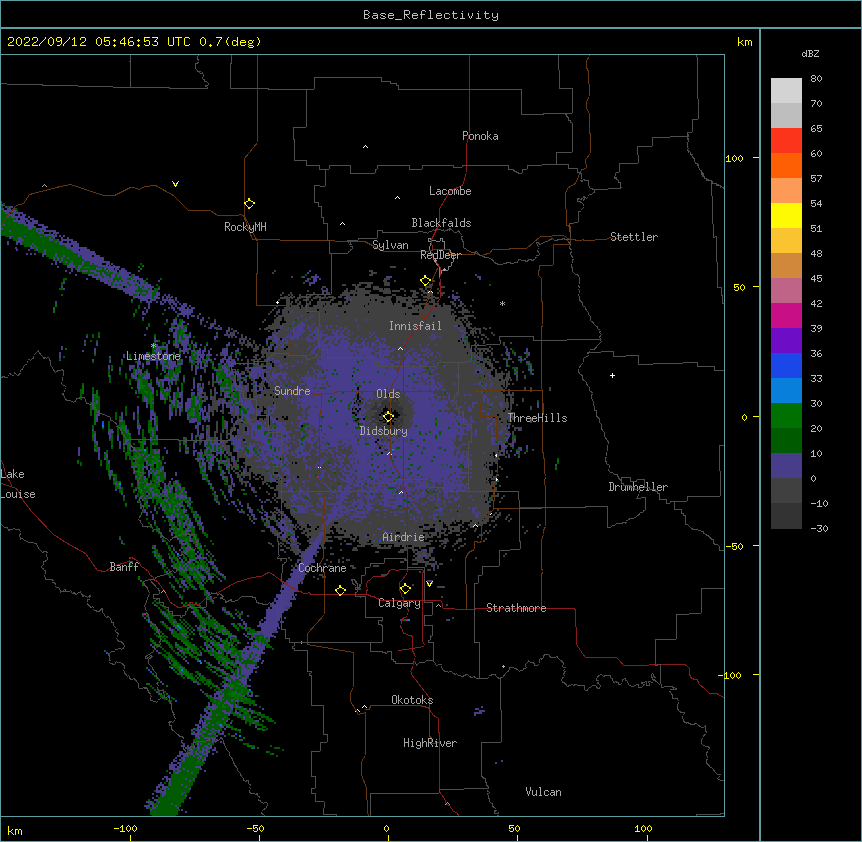Click the 0.7(deg) elevation angle text
Viewport: 862px width, 842px height.
click(230, 42)
